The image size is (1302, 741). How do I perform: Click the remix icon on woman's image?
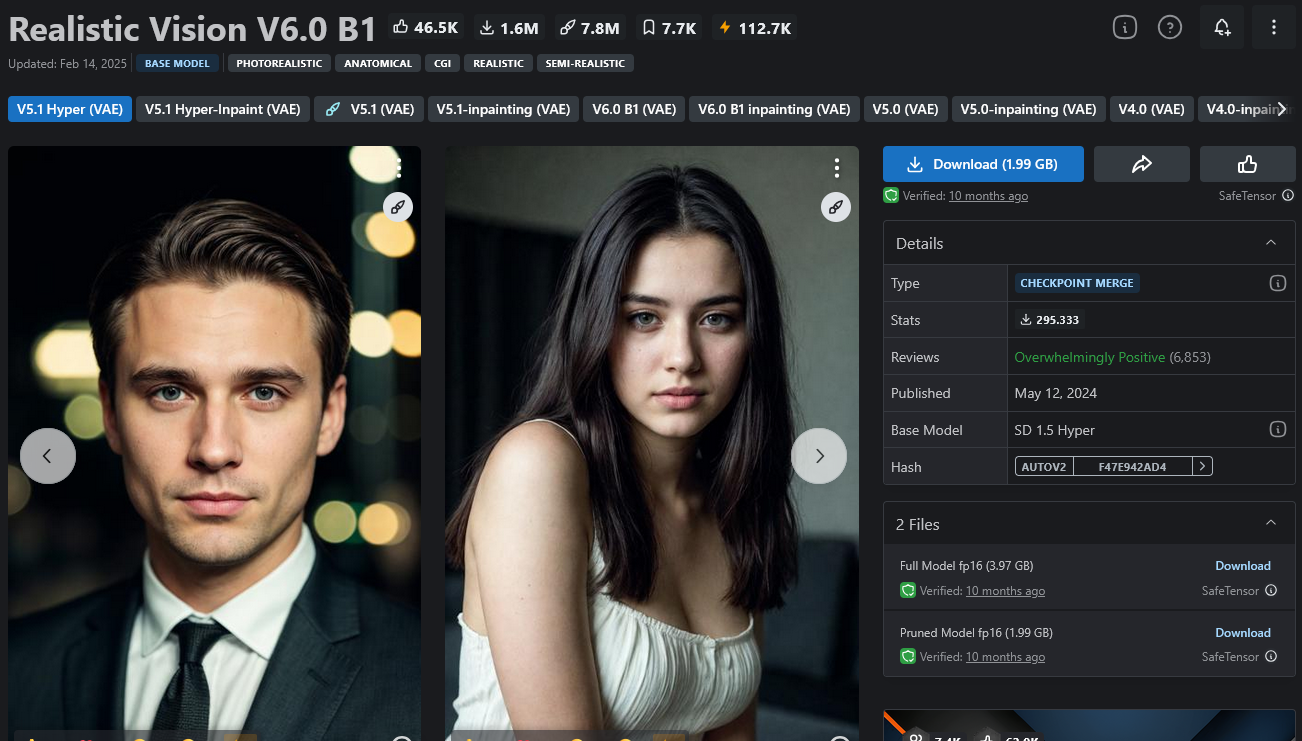pyautogui.click(x=836, y=207)
